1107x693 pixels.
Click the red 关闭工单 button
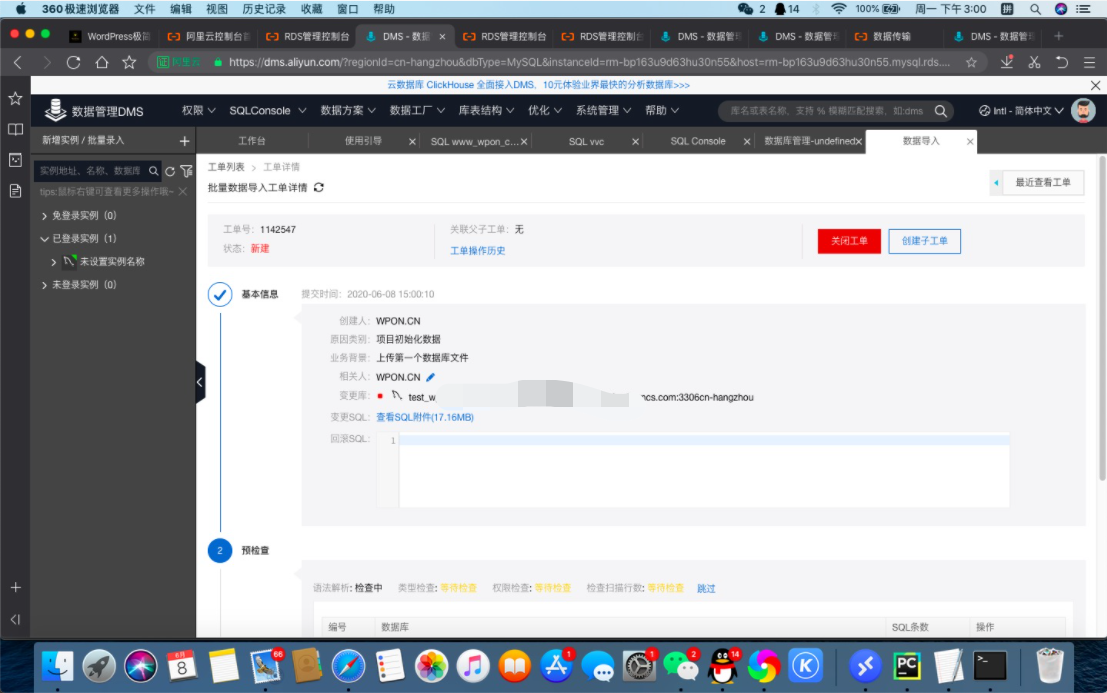click(849, 241)
